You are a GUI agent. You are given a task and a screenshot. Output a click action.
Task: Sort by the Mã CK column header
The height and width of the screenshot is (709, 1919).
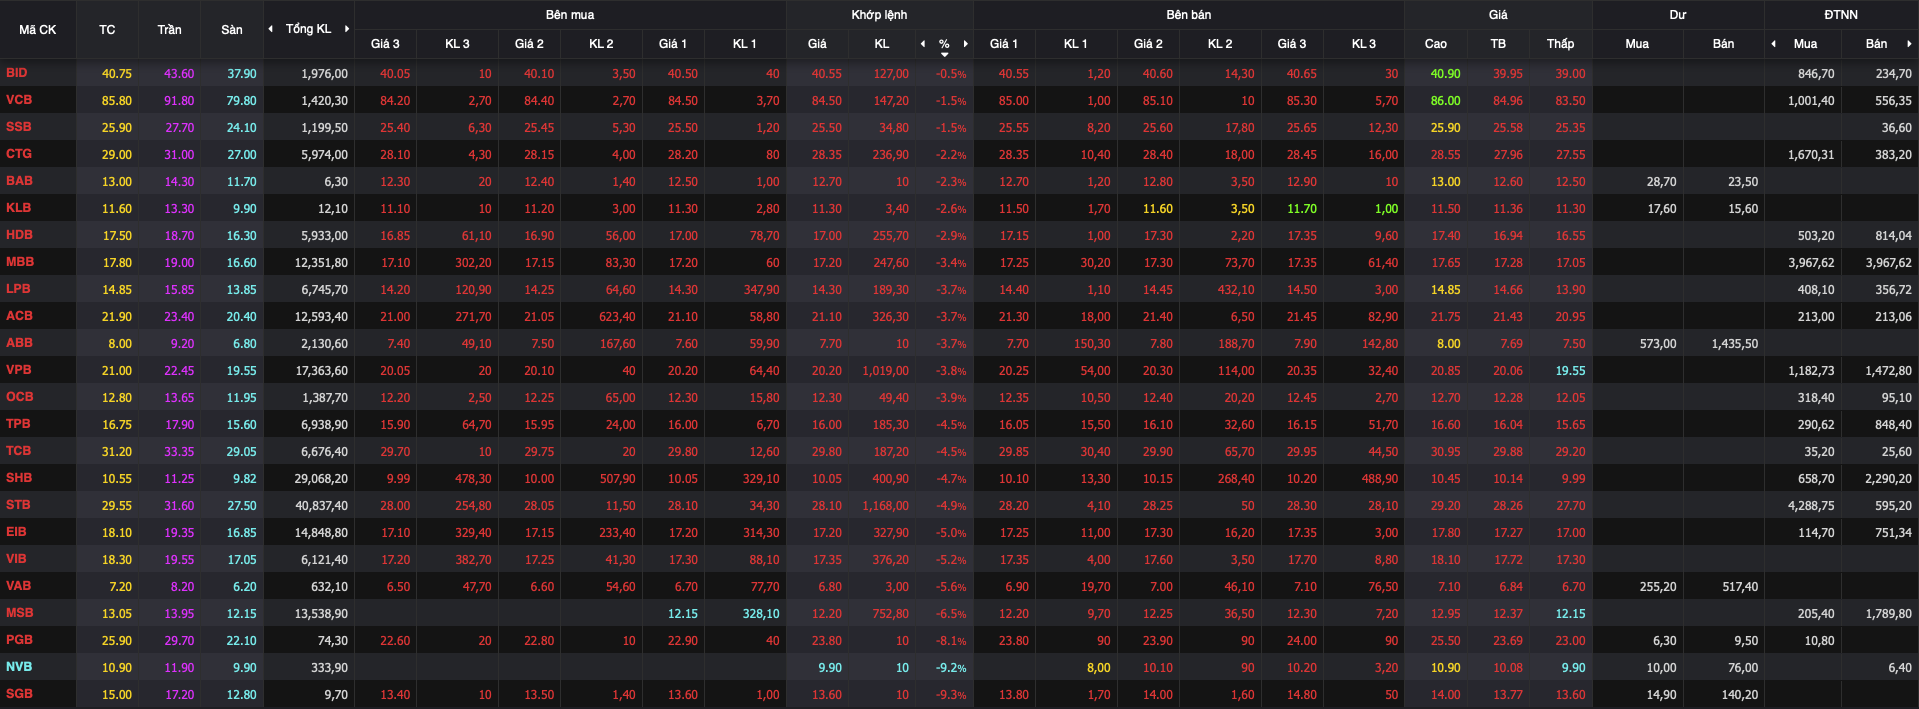point(38,29)
